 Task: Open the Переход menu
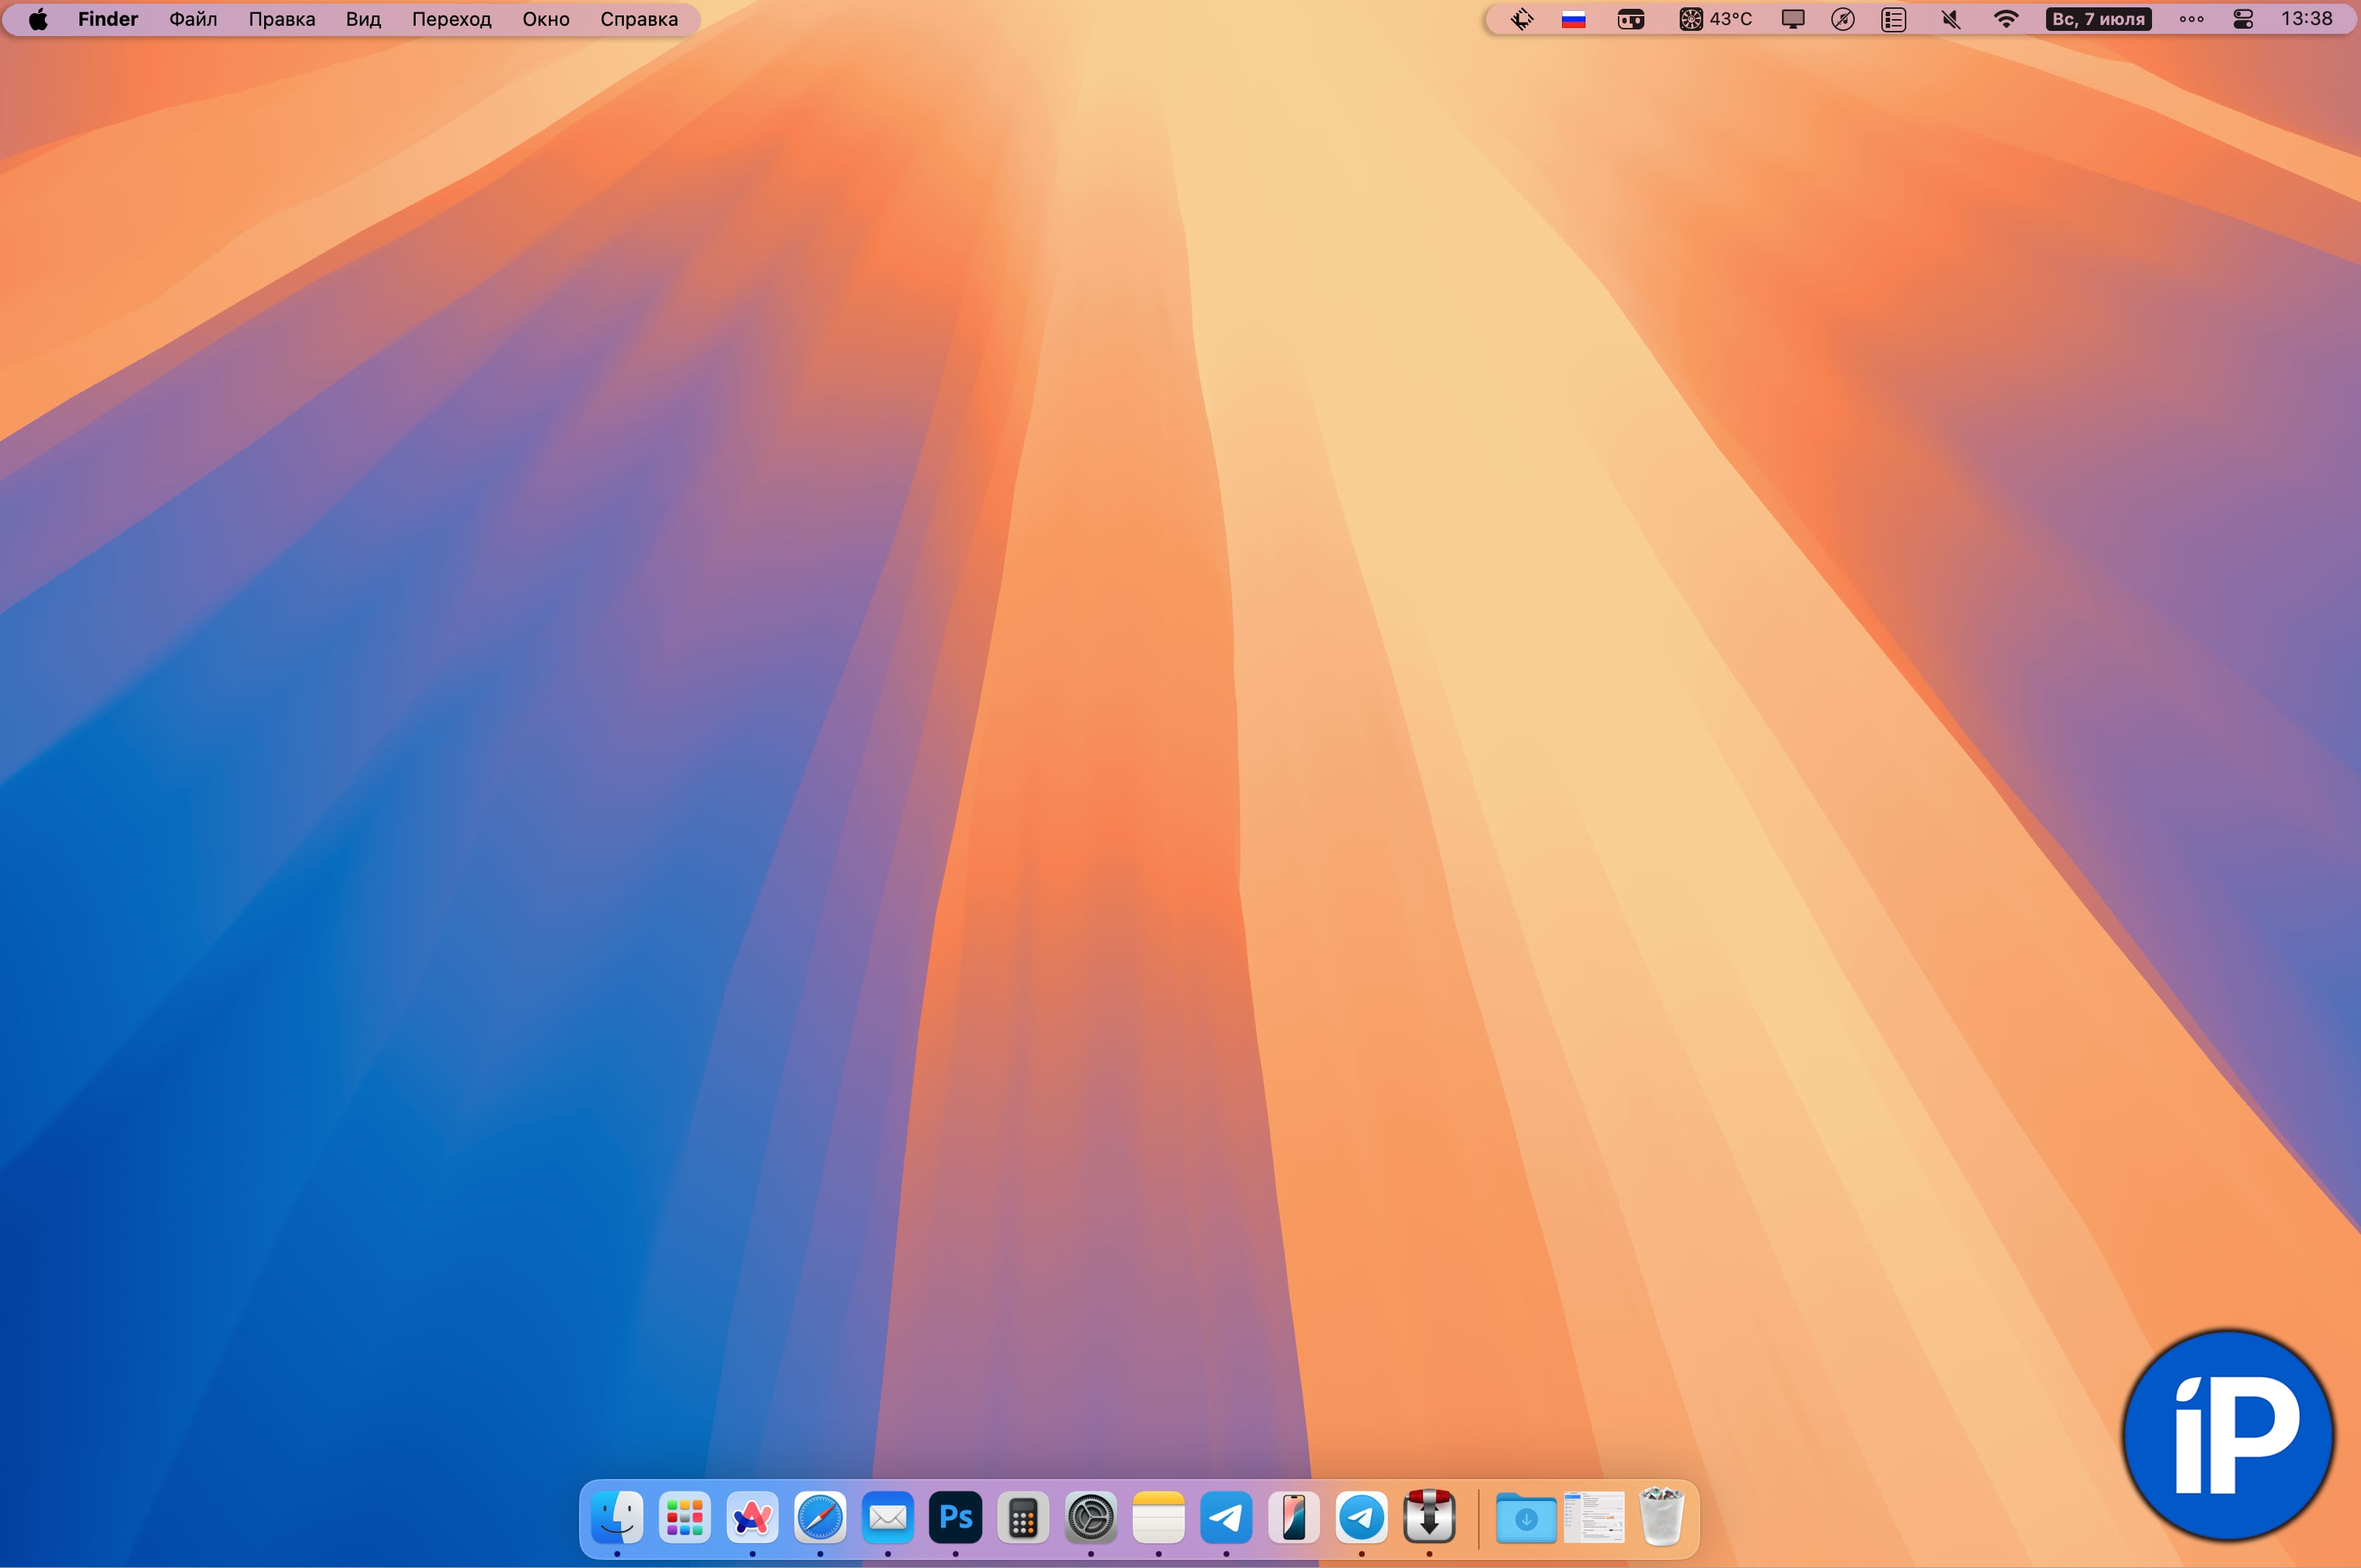(451, 19)
